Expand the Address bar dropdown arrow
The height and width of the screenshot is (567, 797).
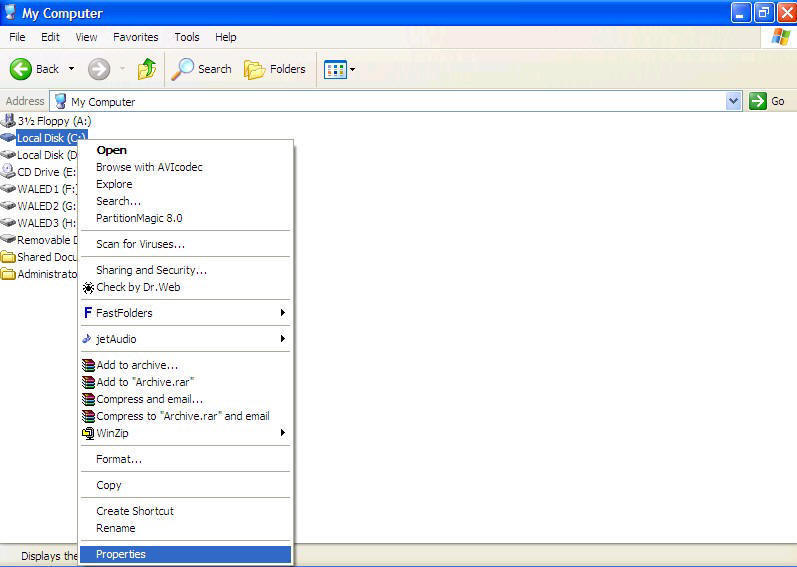pyautogui.click(x=733, y=101)
